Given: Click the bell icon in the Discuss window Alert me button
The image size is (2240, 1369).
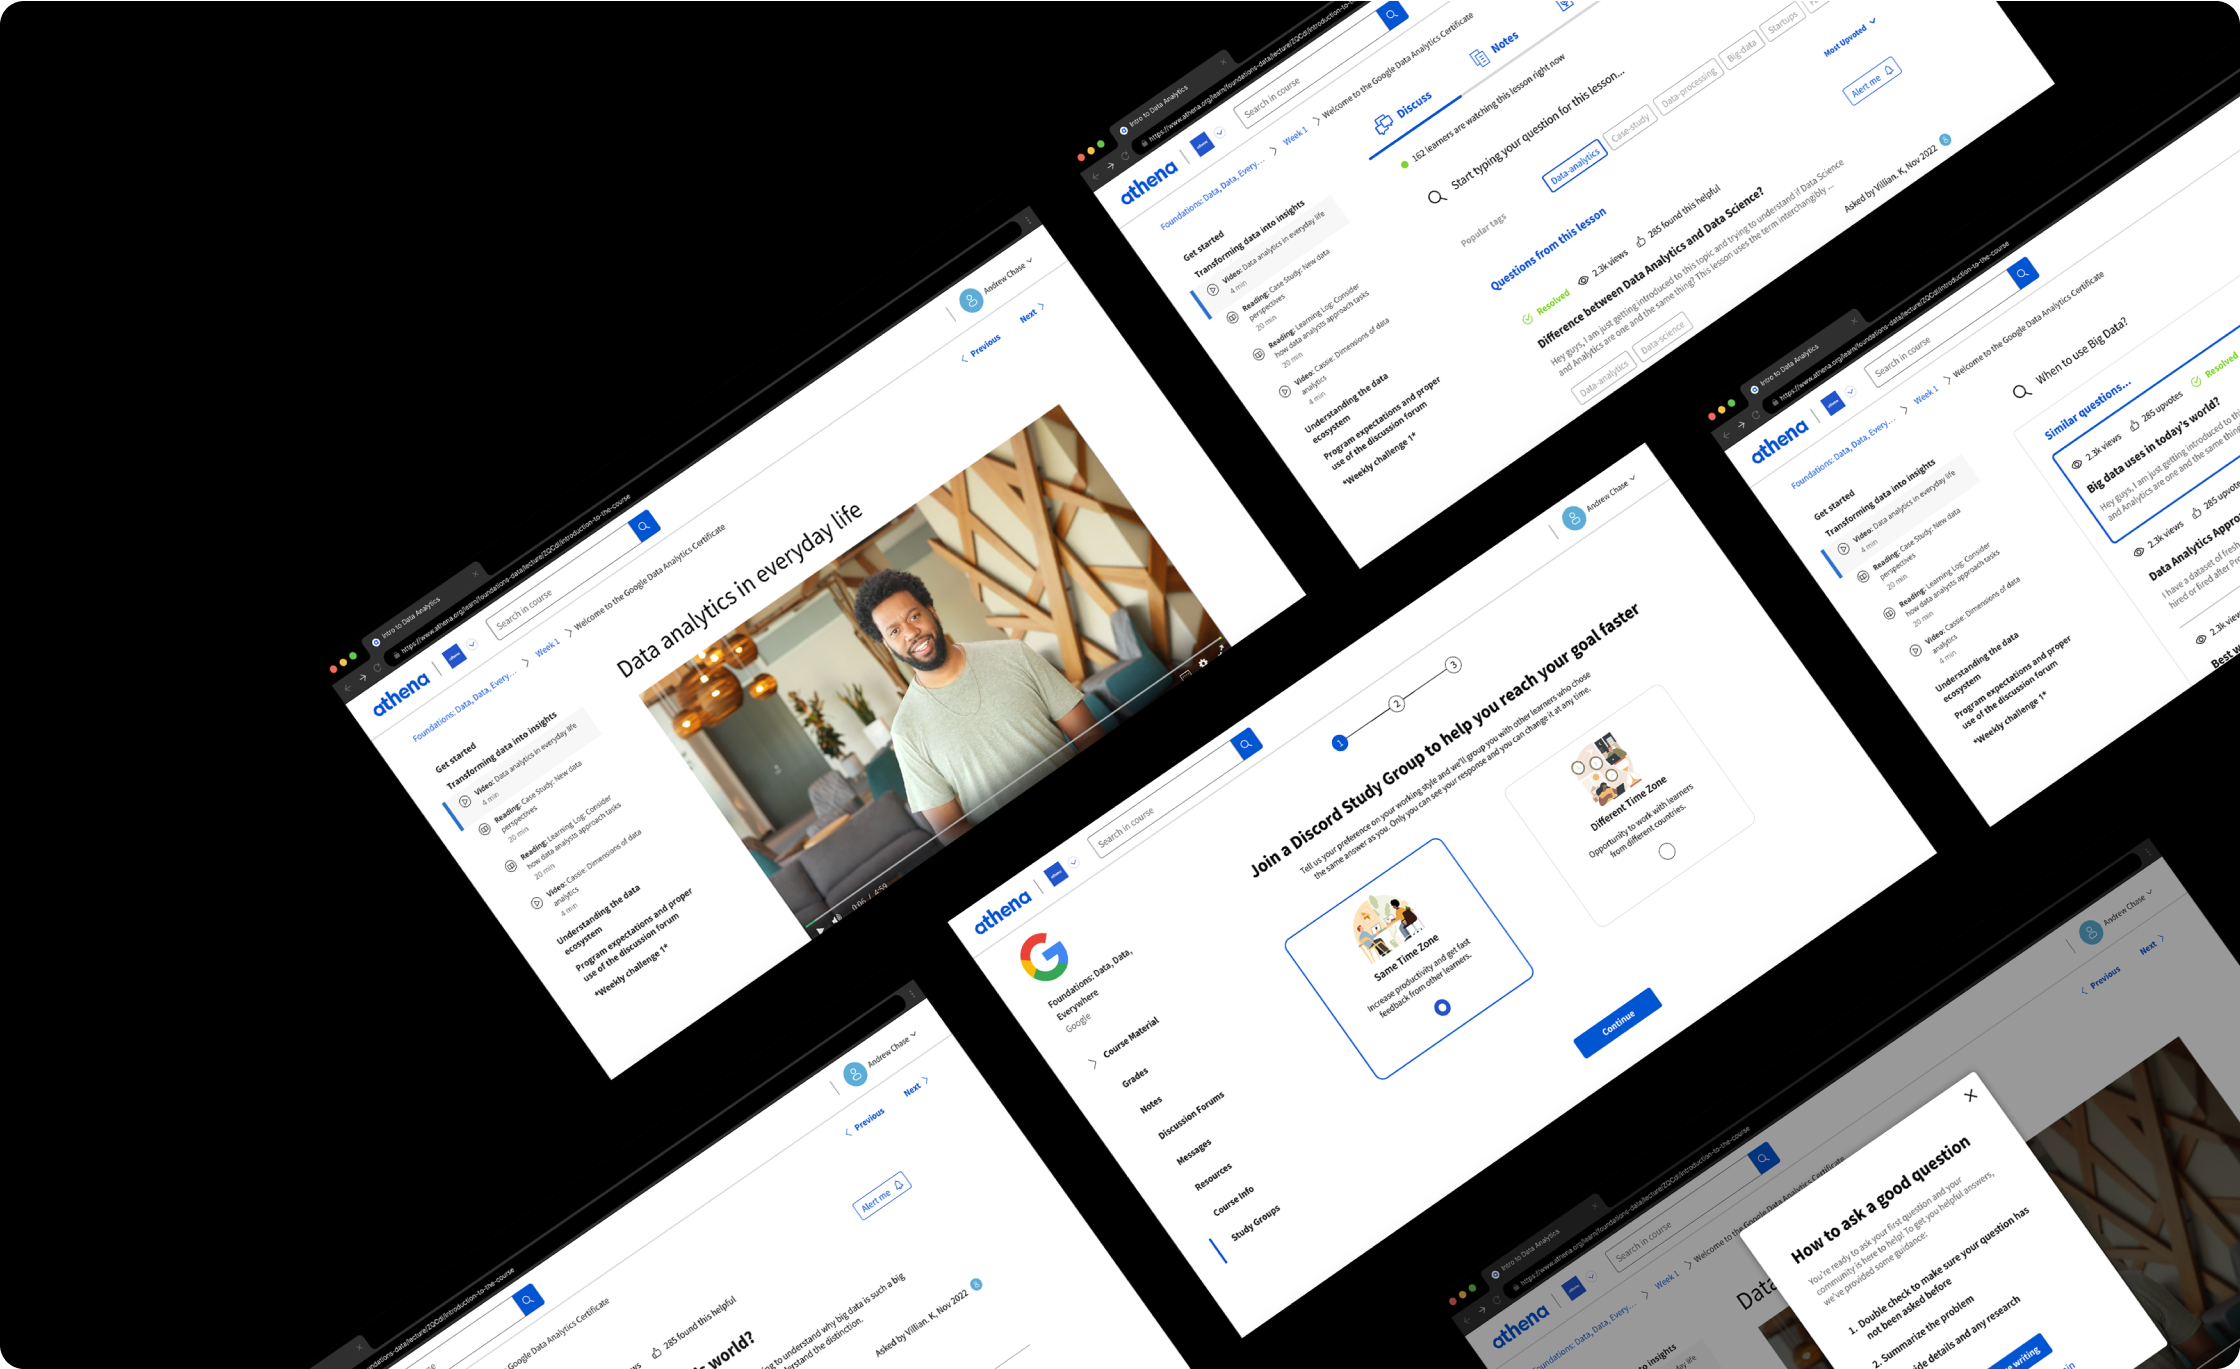Looking at the screenshot, I should 1888,70.
